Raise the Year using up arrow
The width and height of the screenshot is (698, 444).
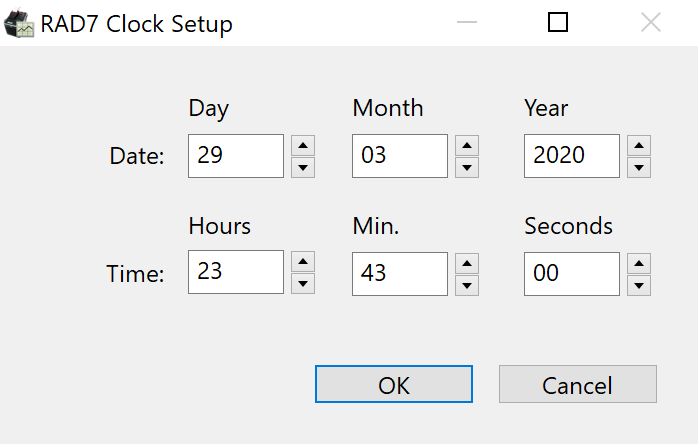point(640,145)
